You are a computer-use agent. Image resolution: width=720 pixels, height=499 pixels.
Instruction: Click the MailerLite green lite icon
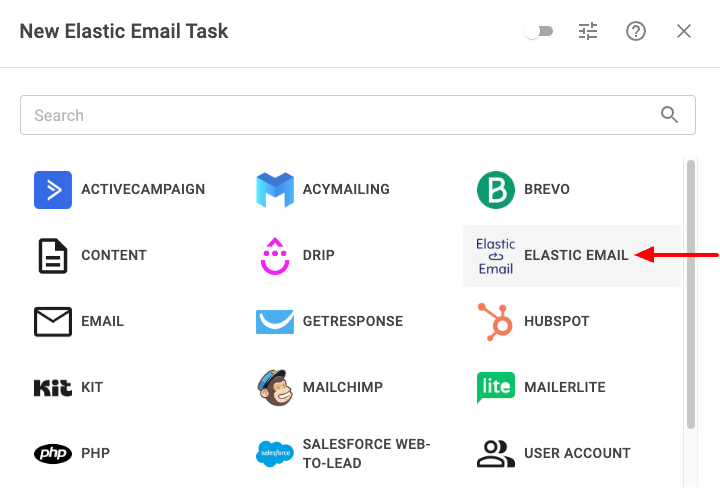pos(495,387)
